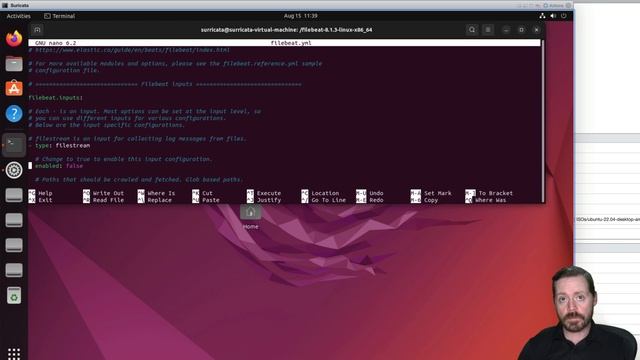Click 'Paths that should be crawled' comment
Screen dimensions: 640x360
pyautogui.click(x=139, y=180)
